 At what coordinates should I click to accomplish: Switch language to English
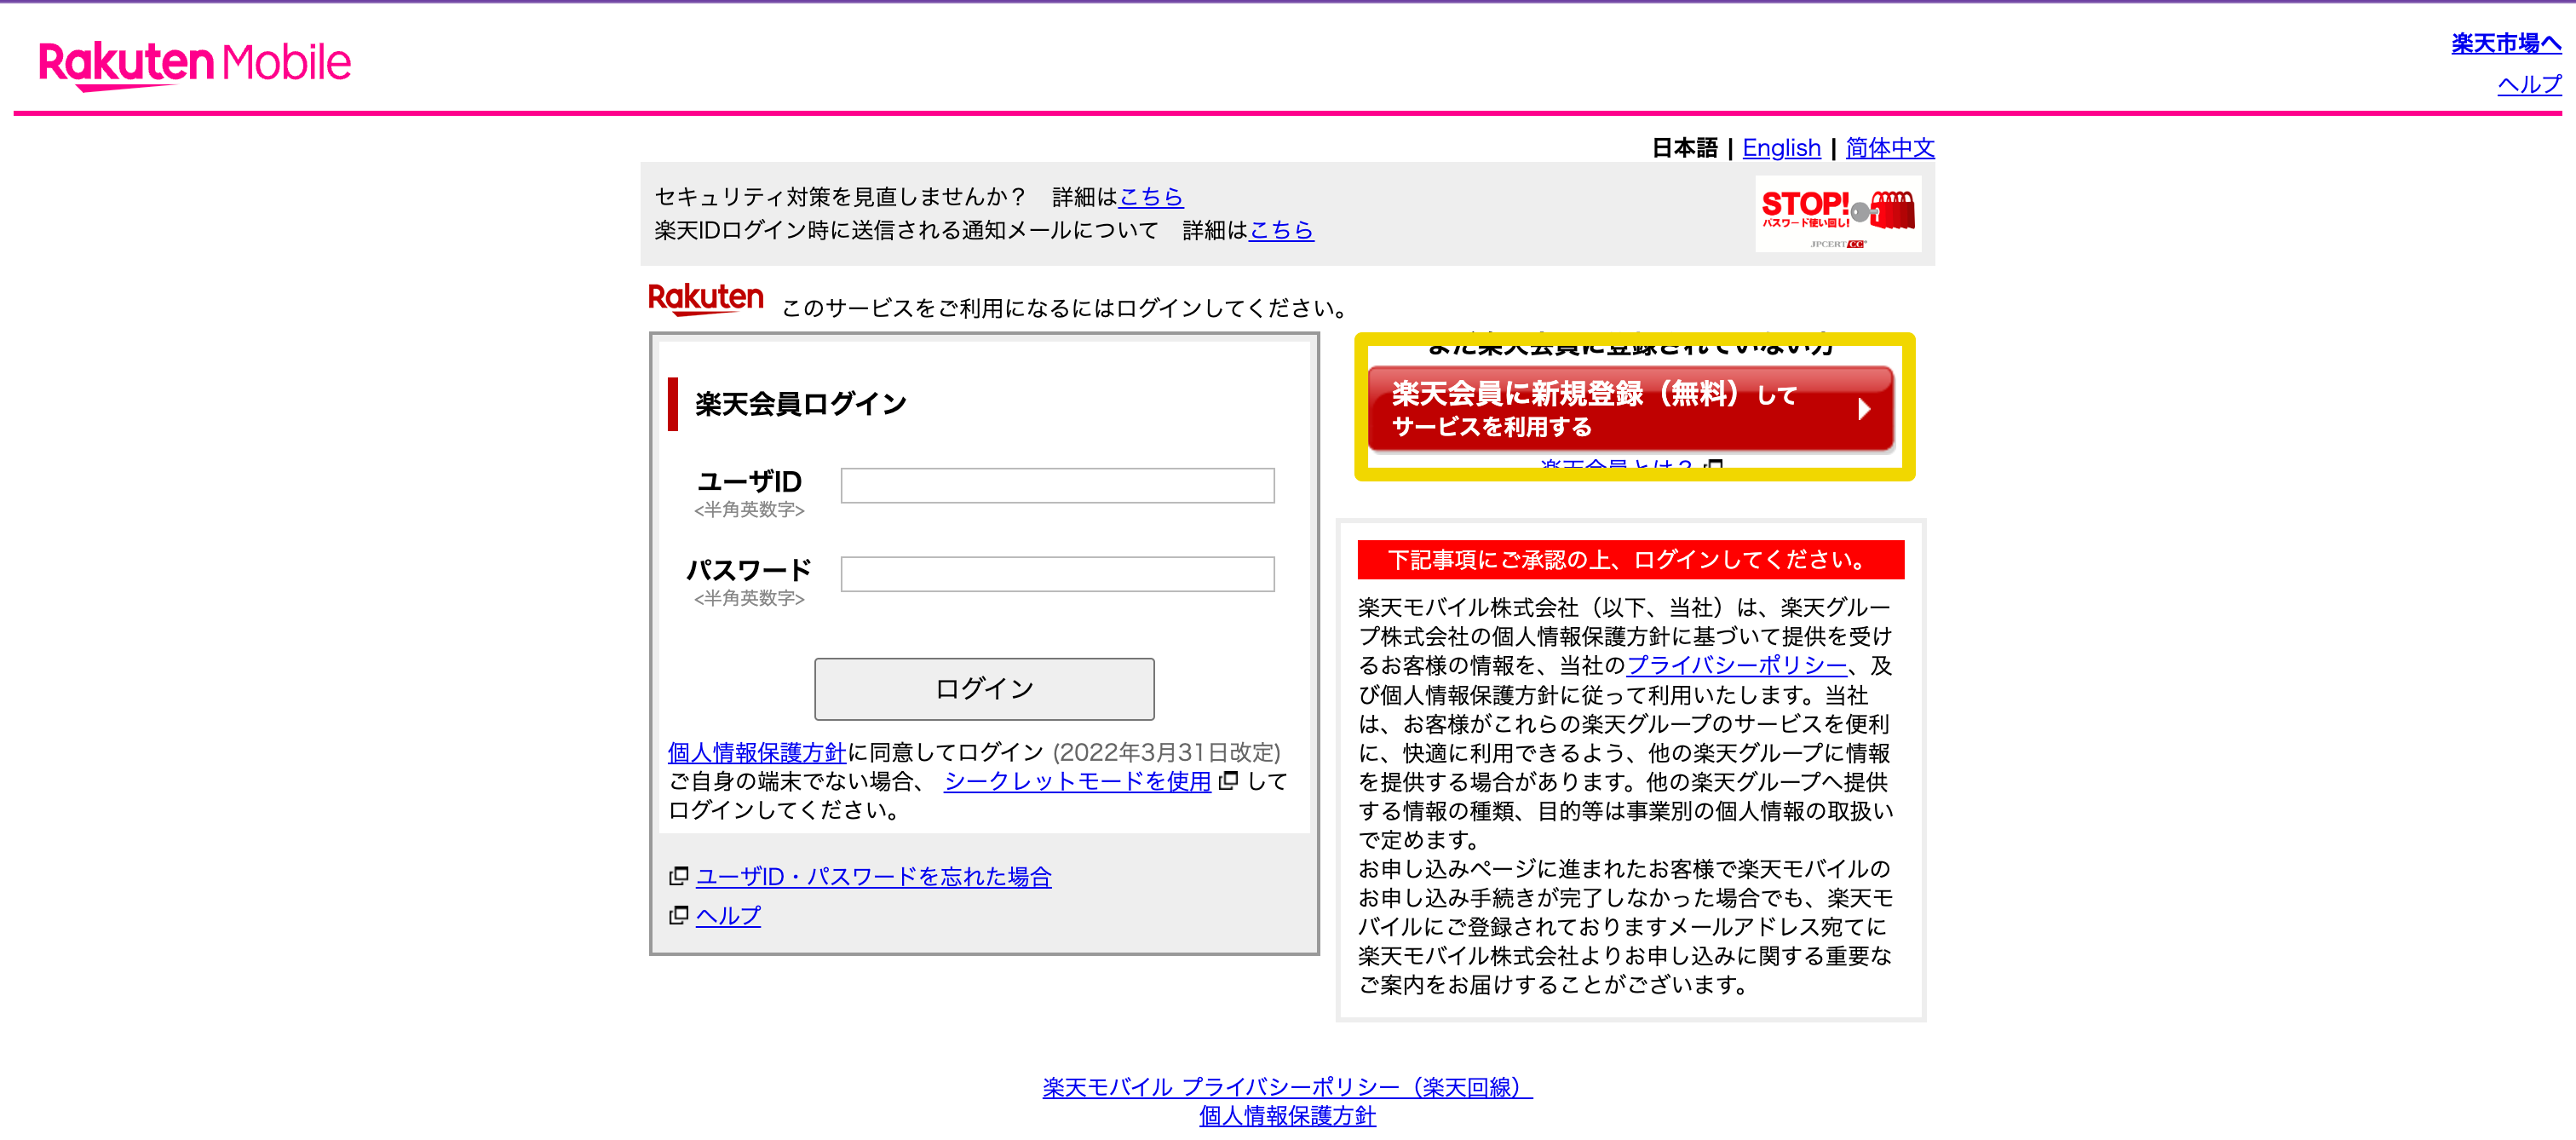point(1781,147)
